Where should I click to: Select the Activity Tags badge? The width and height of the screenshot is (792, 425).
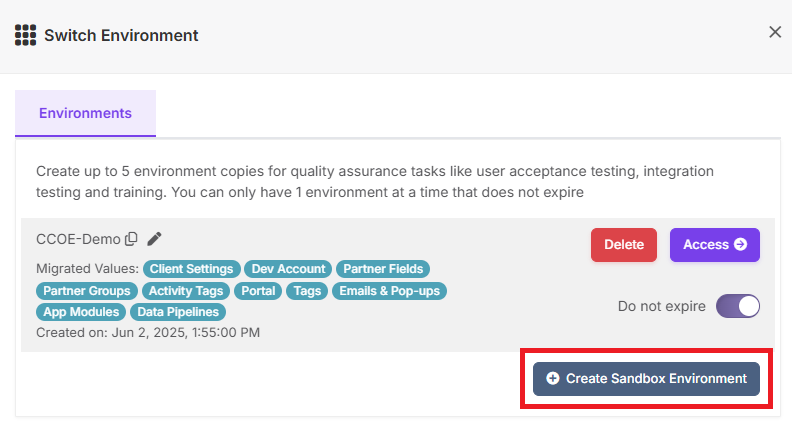coord(186,291)
